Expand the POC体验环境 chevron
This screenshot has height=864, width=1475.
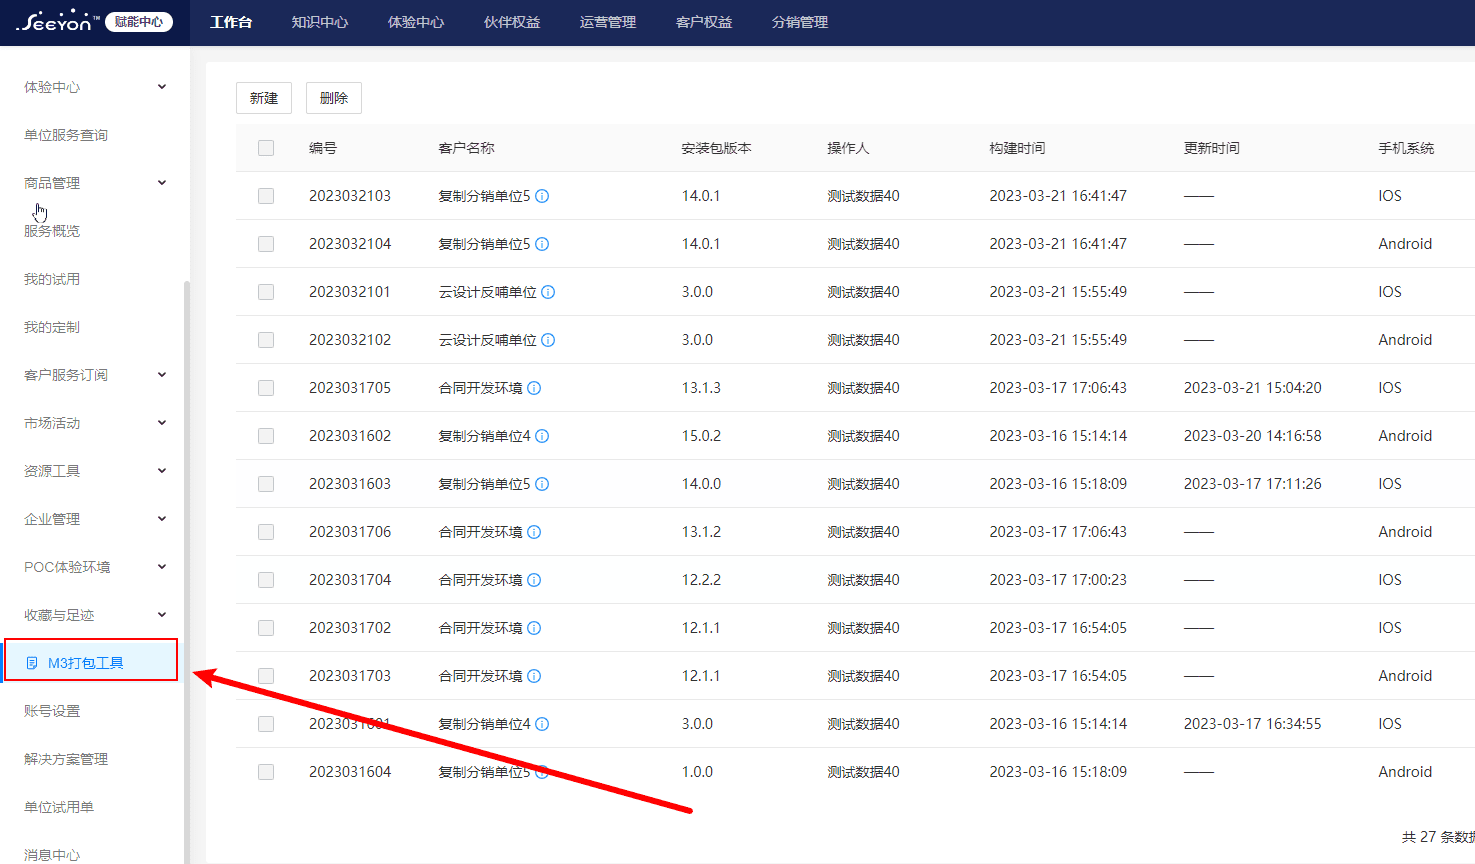coord(162,567)
